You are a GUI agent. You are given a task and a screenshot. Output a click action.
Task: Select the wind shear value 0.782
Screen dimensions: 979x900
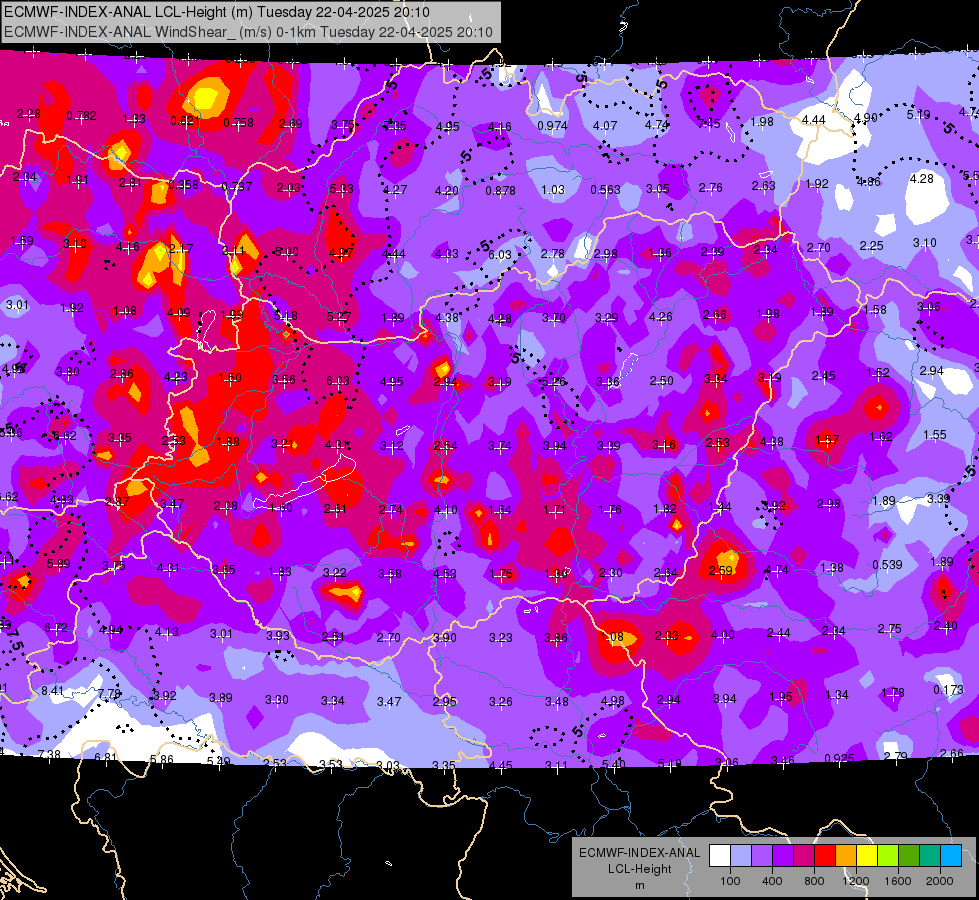coord(82,116)
